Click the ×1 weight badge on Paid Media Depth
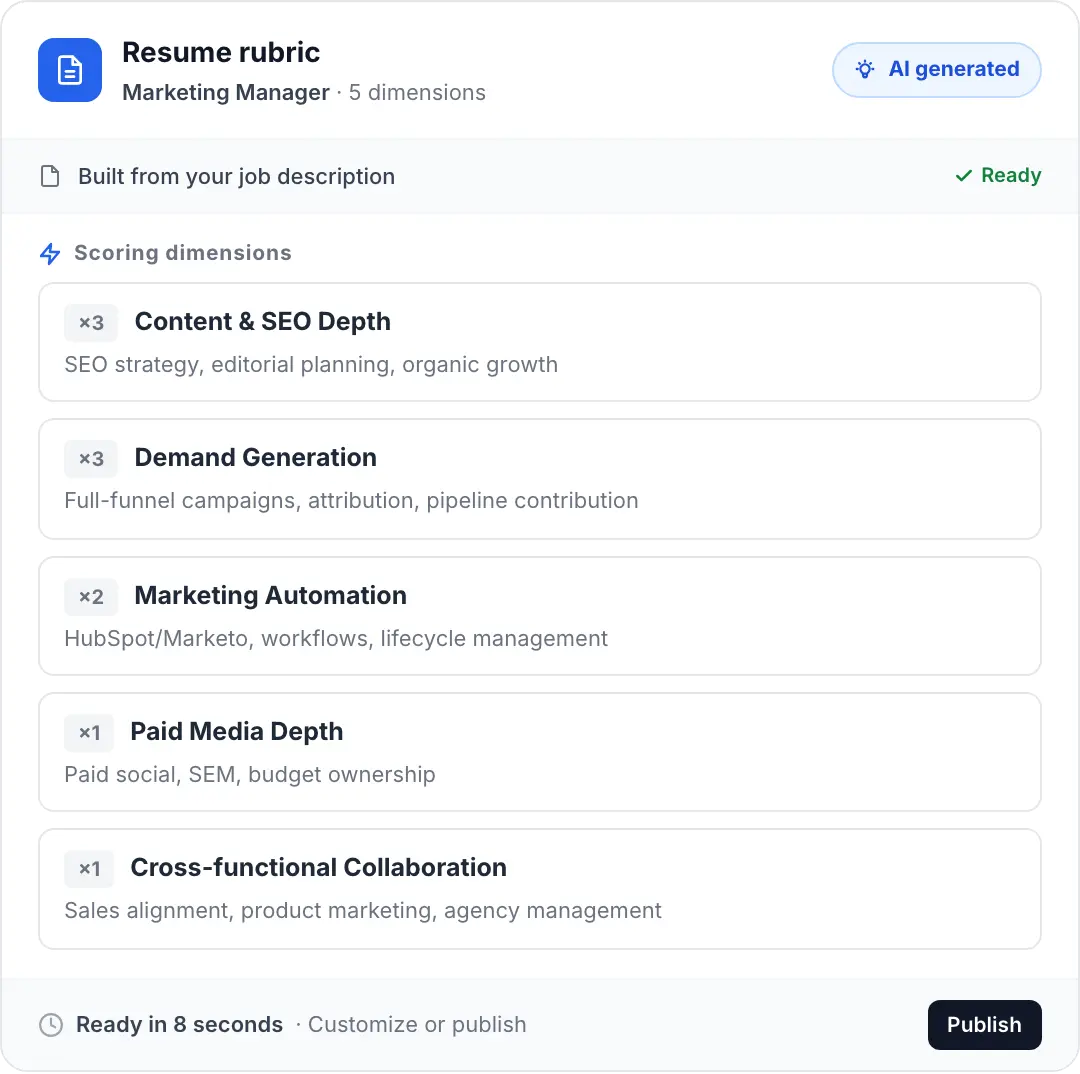 coord(89,732)
